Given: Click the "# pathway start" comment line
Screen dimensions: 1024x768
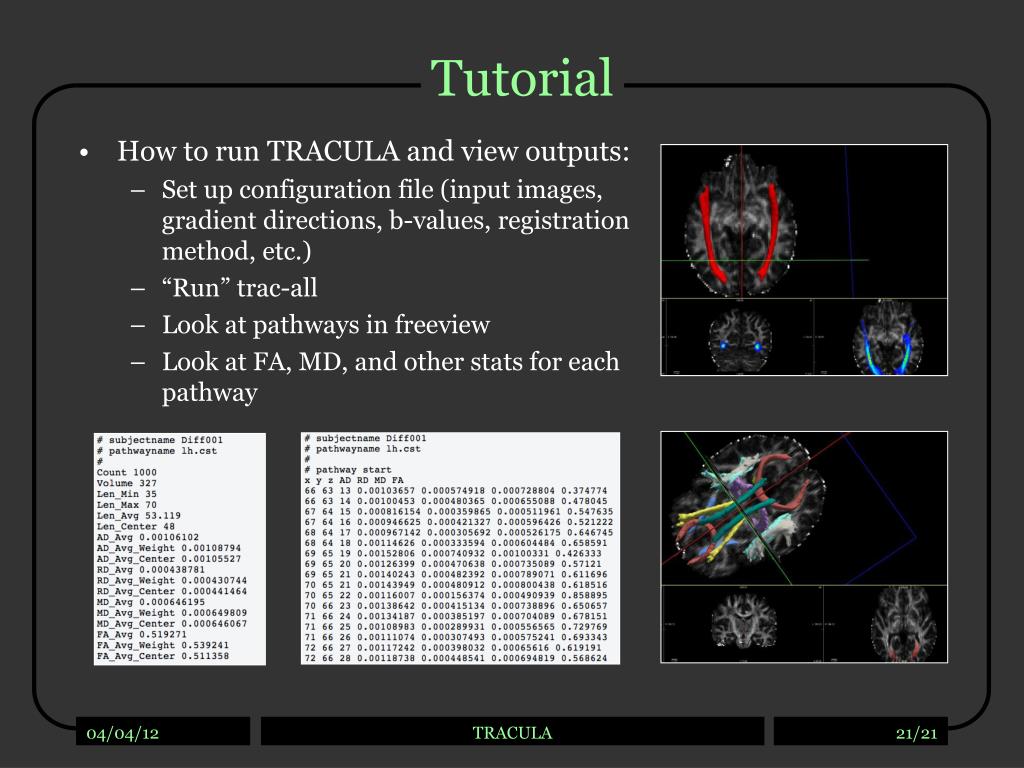Looking at the screenshot, I should 348,470.
